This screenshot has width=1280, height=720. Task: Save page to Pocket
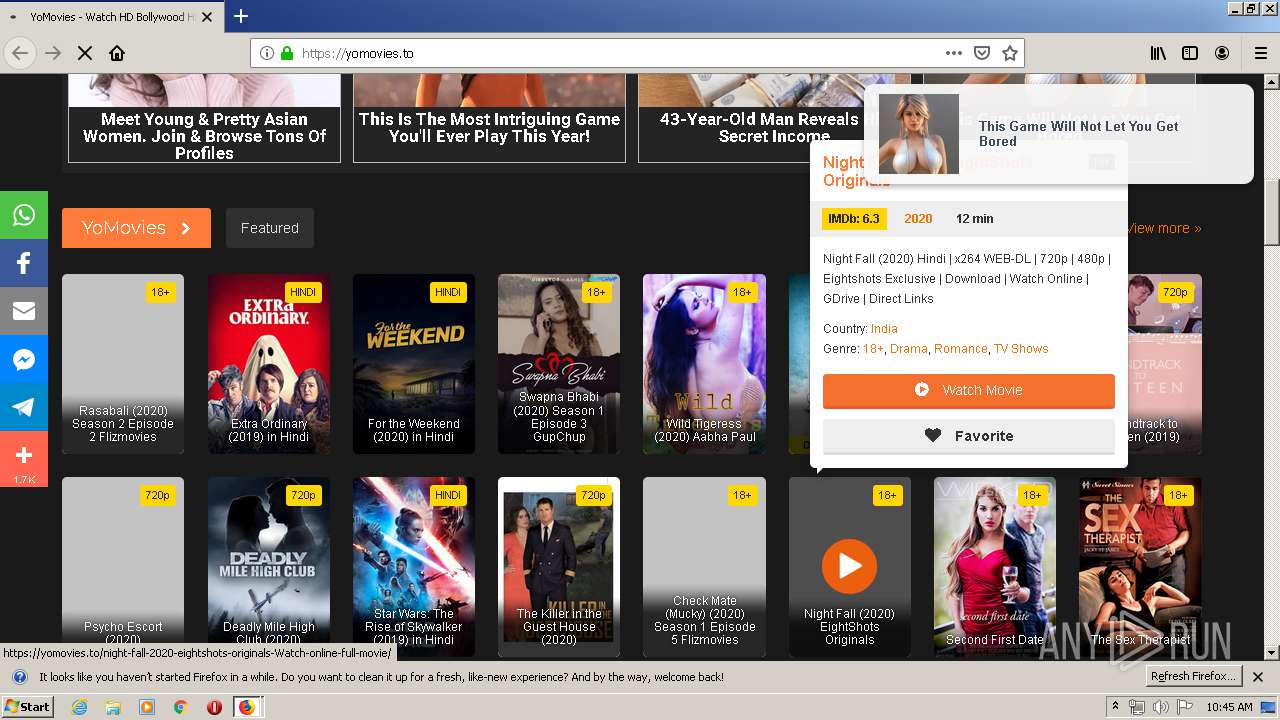[982, 53]
